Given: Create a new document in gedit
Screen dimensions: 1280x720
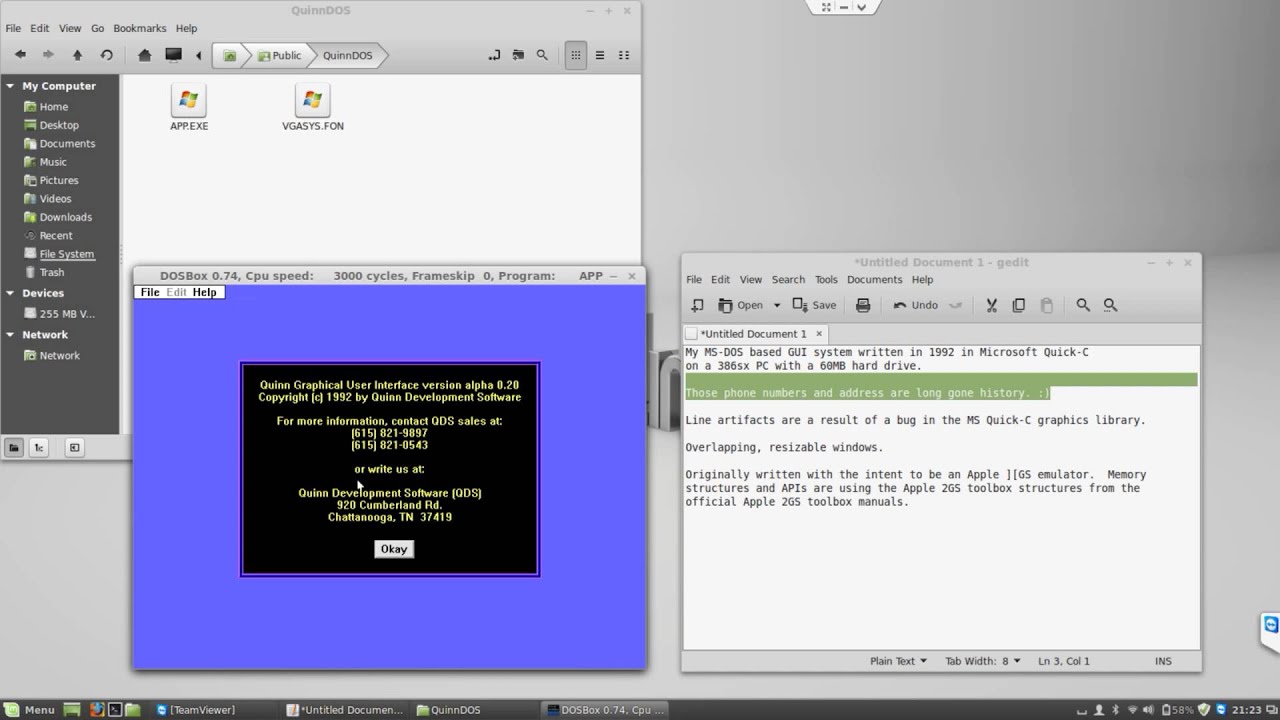Looking at the screenshot, I should 697,305.
